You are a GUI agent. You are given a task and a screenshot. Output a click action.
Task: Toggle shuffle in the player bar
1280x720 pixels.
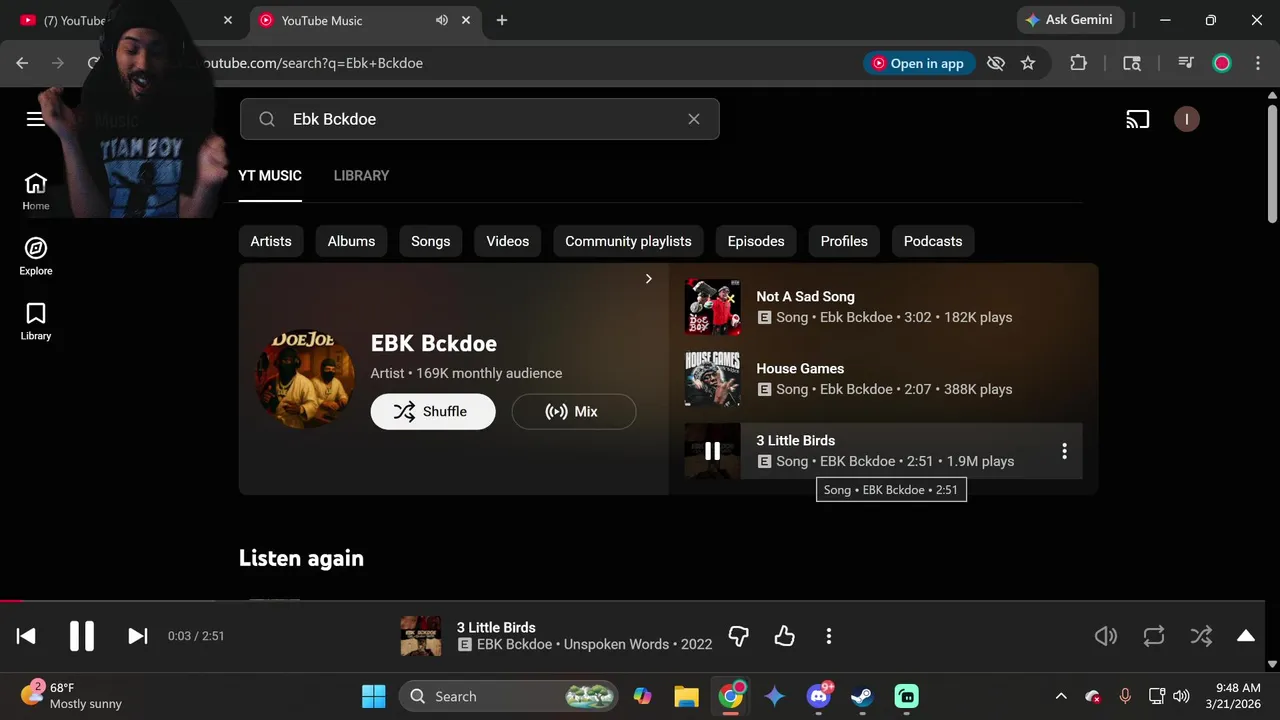pos(1201,636)
